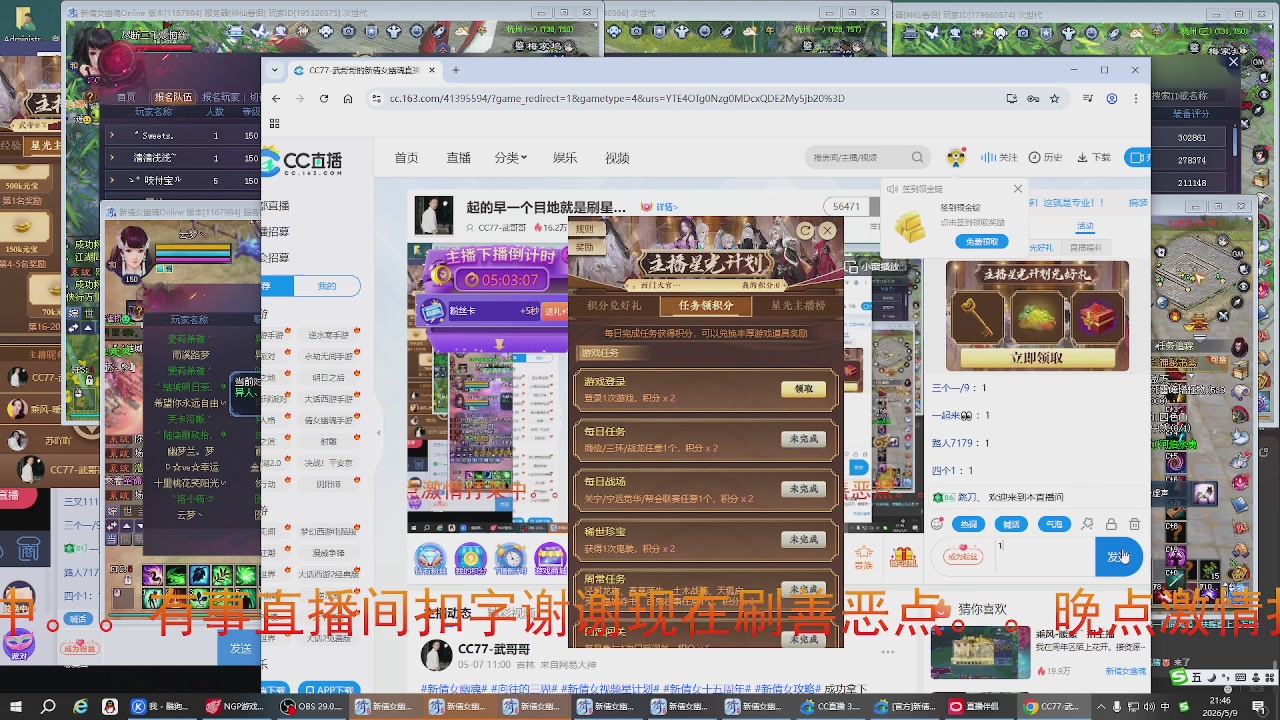Click the search magnifier on CC直播

coord(917,157)
